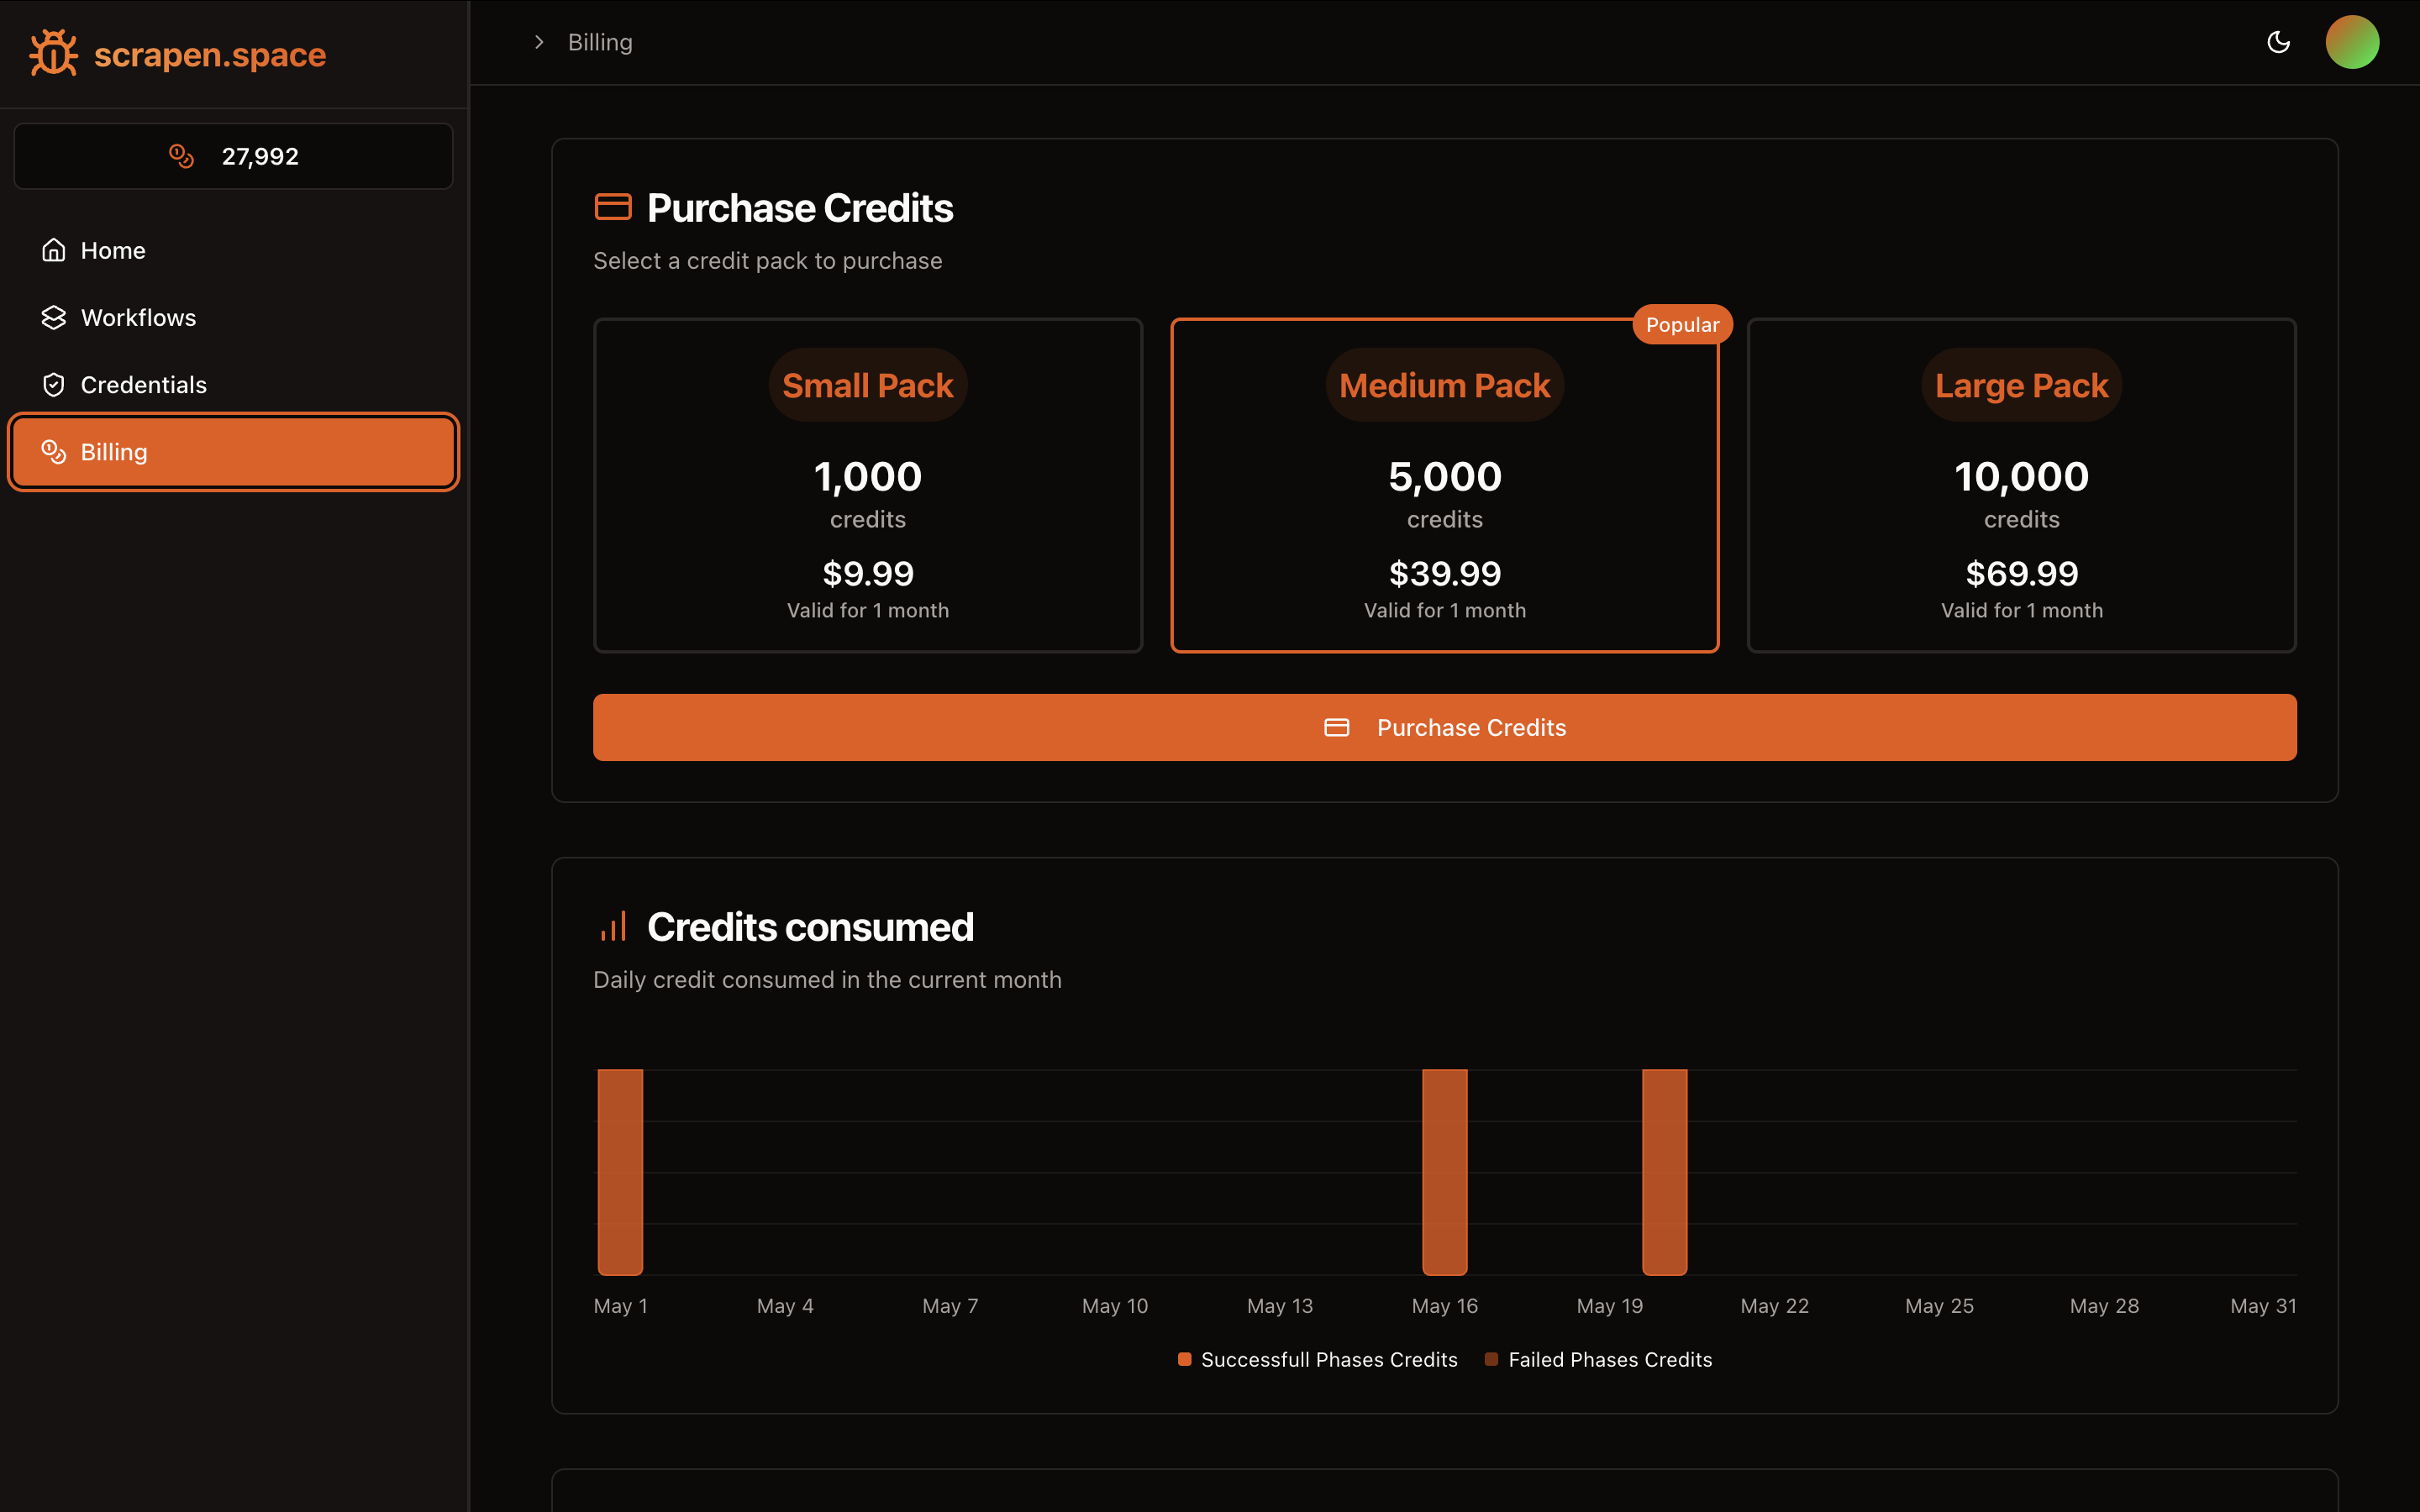Image resolution: width=2420 pixels, height=1512 pixels.
Task: Select the Small Pack credit option
Action: pos(867,485)
